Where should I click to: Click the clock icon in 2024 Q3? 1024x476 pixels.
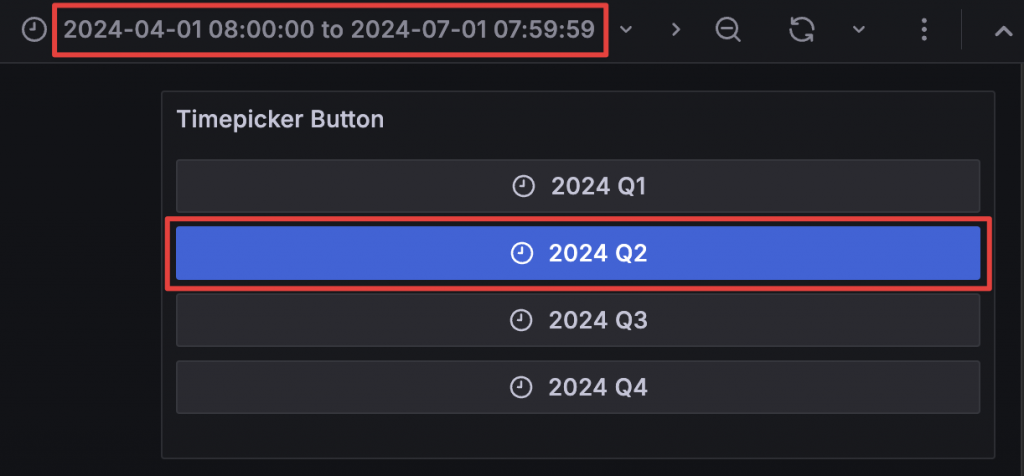coord(521,320)
